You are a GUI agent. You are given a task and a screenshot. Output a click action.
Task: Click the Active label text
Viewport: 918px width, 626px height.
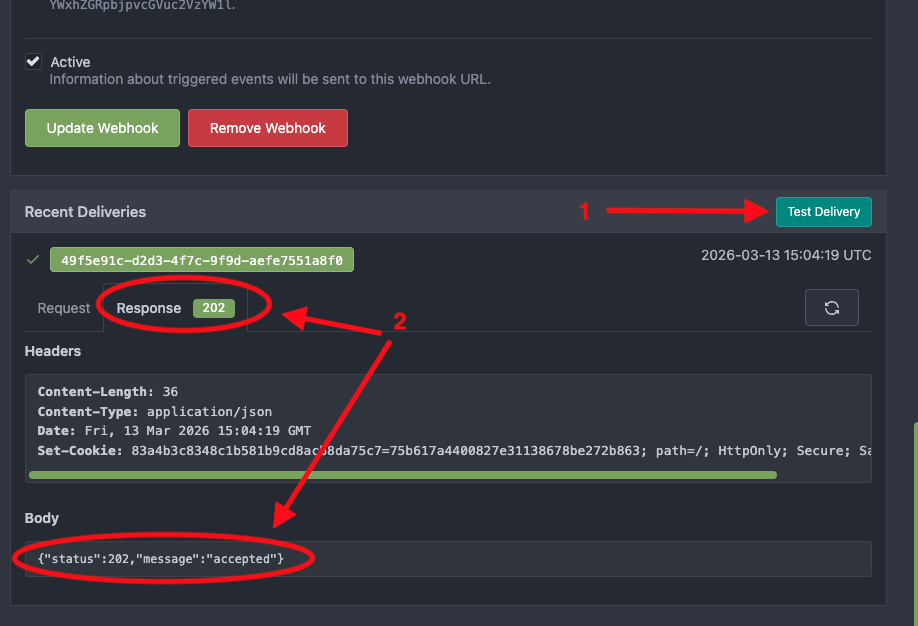(x=71, y=61)
